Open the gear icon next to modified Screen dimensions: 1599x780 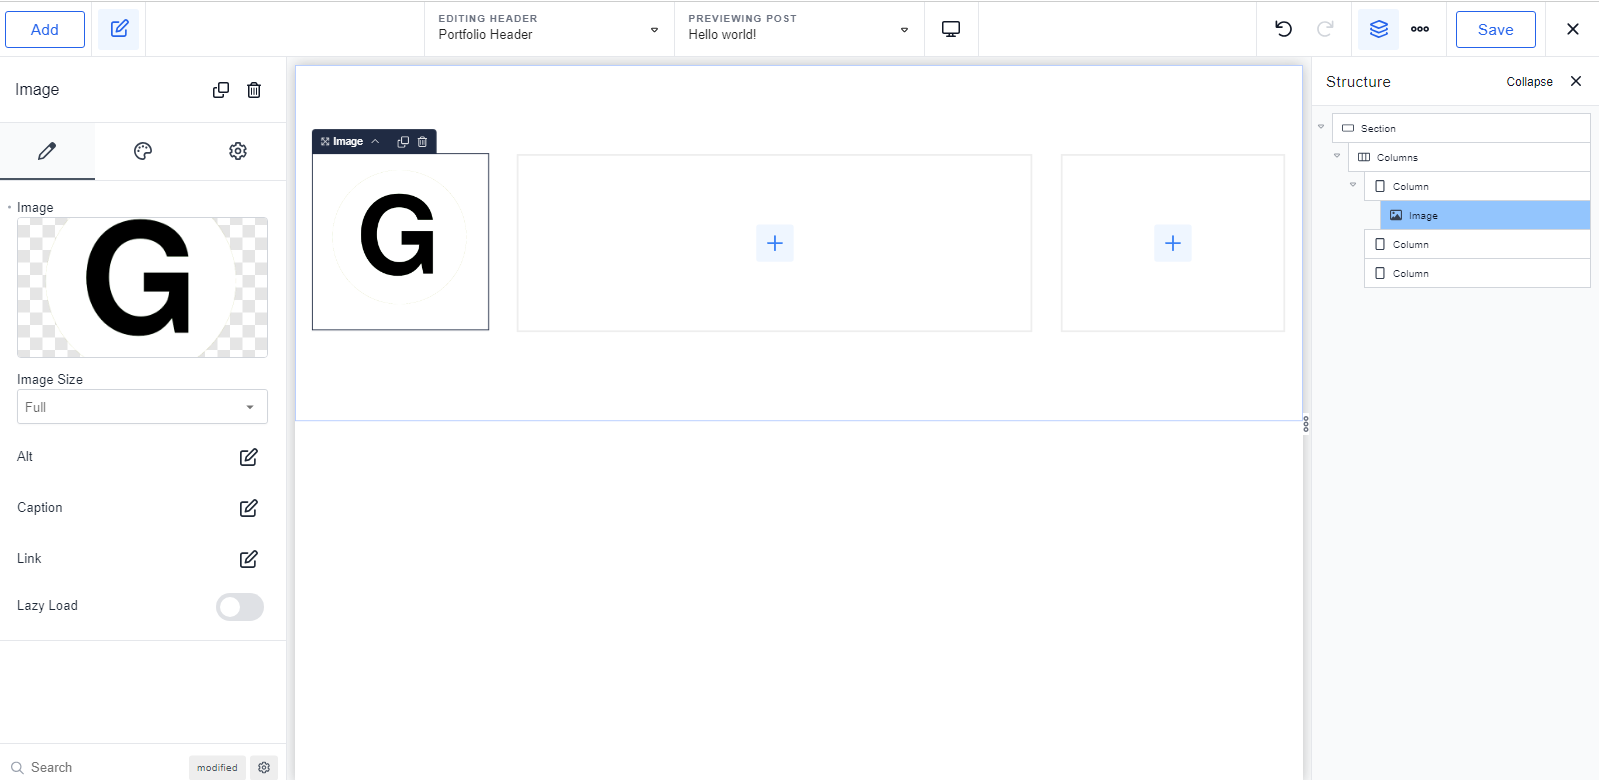point(264,768)
